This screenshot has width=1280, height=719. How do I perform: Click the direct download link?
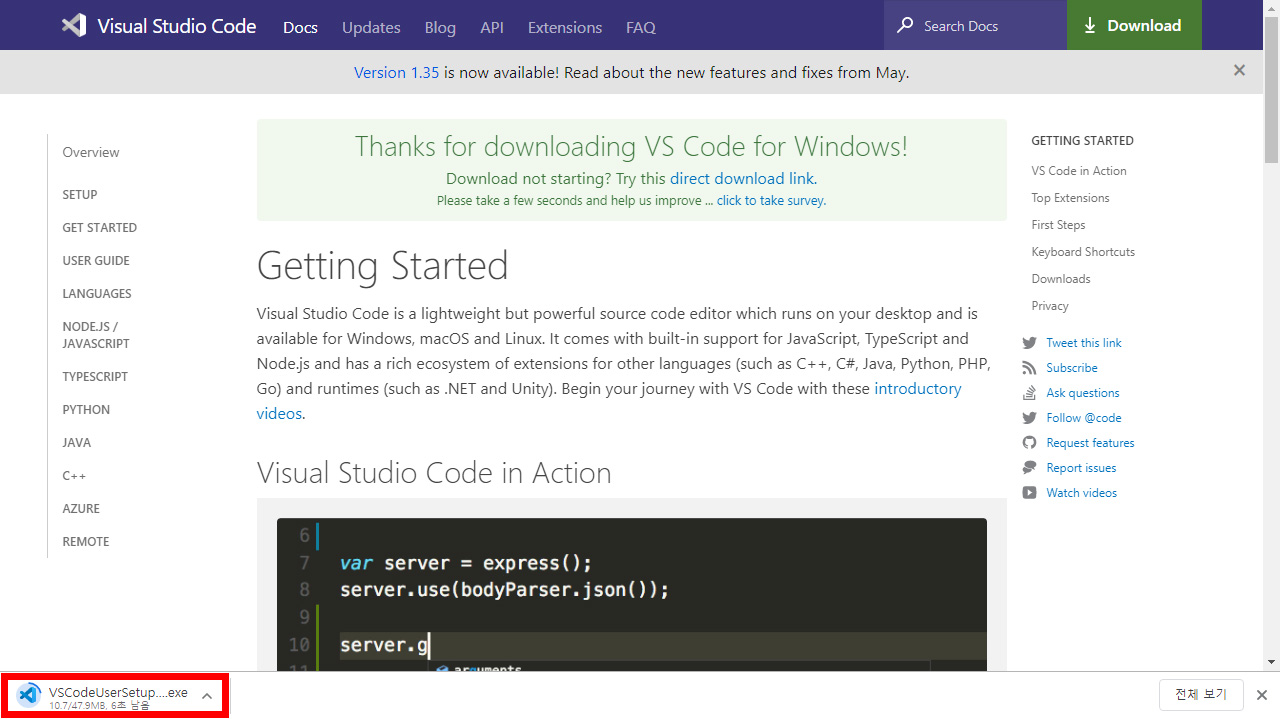[x=742, y=178]
